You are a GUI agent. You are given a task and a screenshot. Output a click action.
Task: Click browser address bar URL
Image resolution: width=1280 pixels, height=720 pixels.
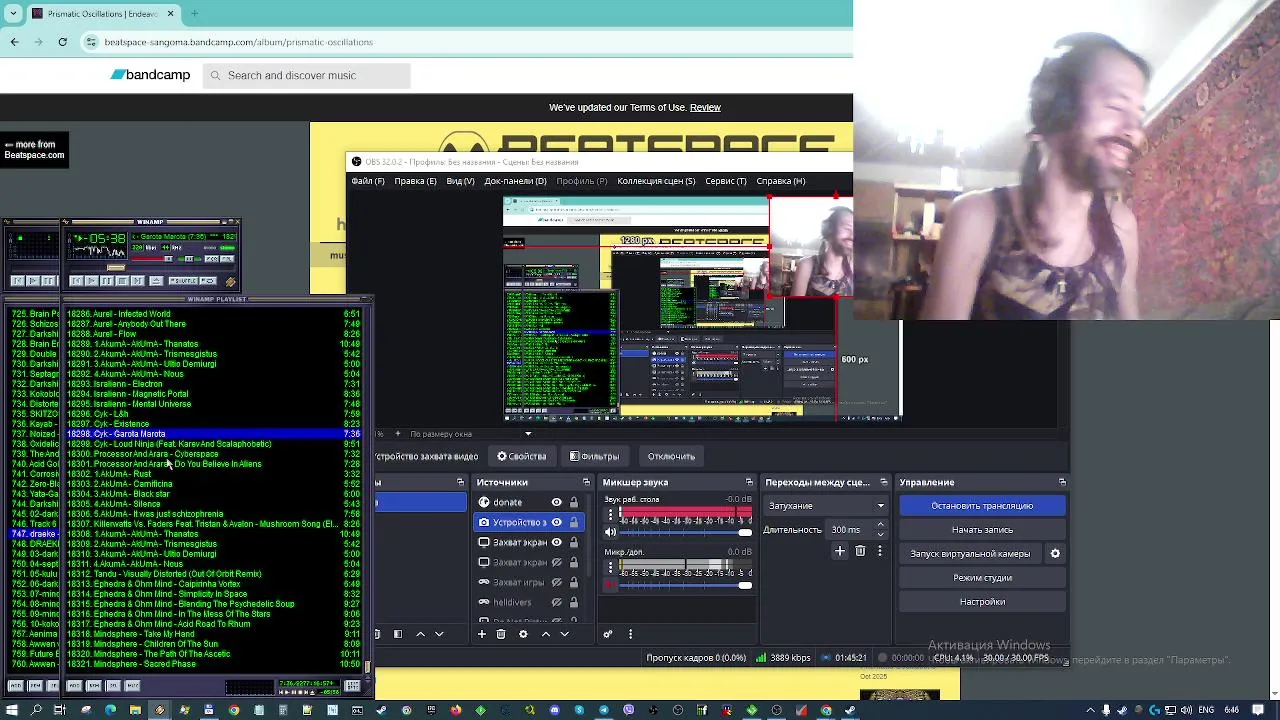click(238, 42)
